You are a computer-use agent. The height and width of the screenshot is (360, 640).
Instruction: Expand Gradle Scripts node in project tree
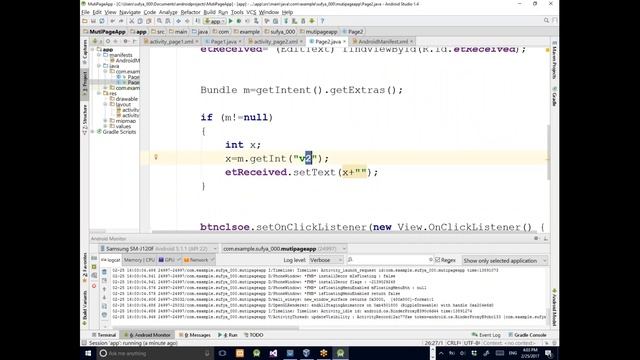tap(93, 132)
